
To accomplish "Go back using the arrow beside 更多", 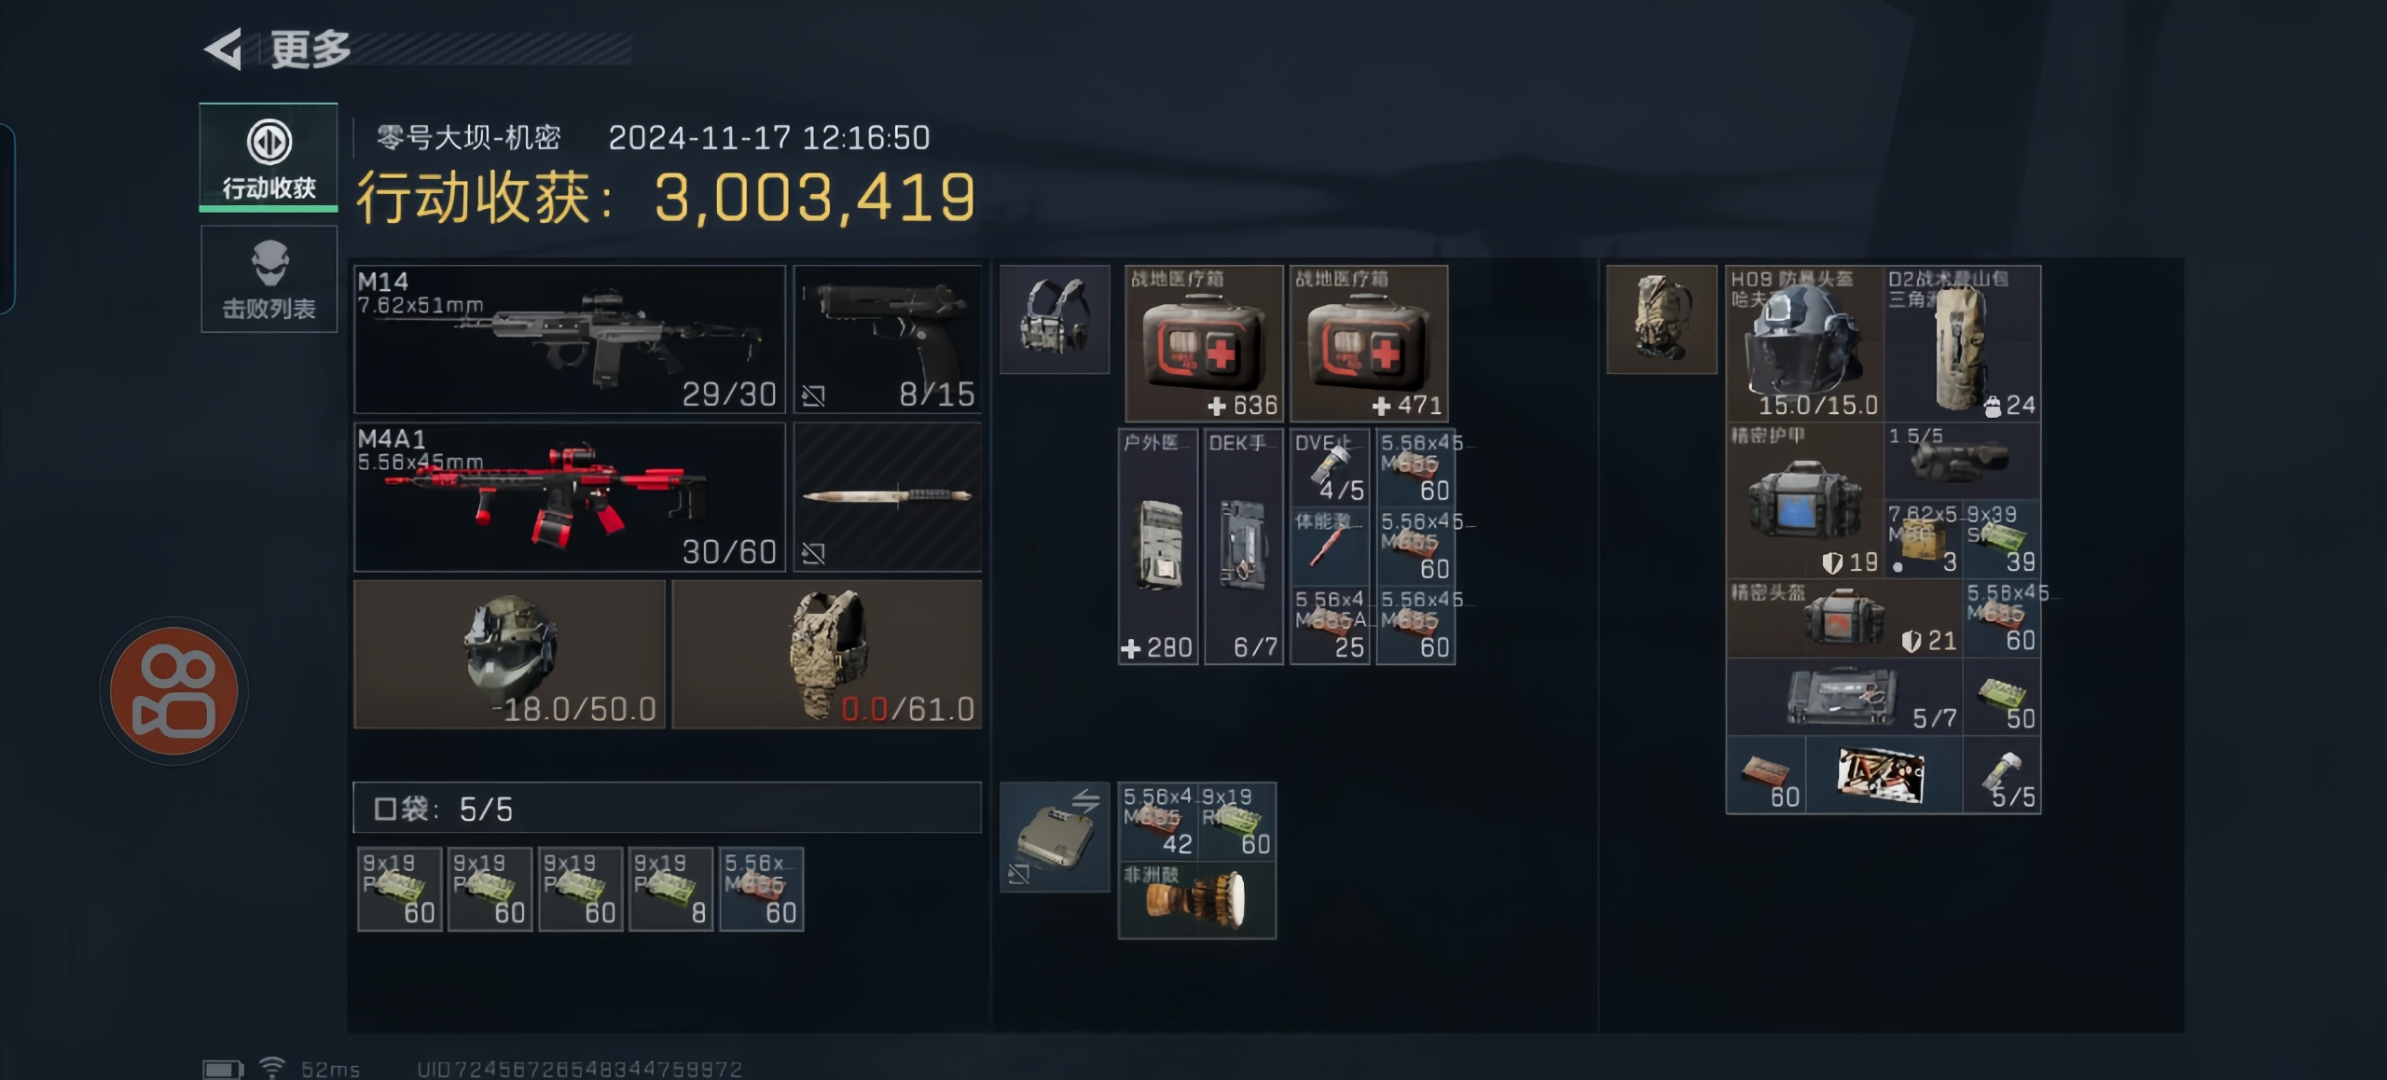I will (224, 49).
